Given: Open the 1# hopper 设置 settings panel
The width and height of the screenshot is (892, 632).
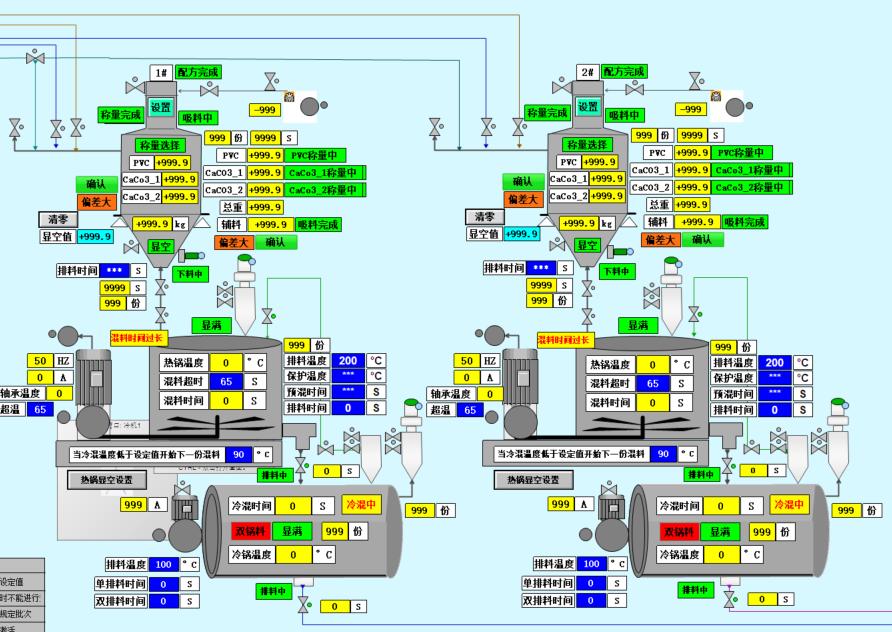Looking at the screenshot, I should point(161,107).
